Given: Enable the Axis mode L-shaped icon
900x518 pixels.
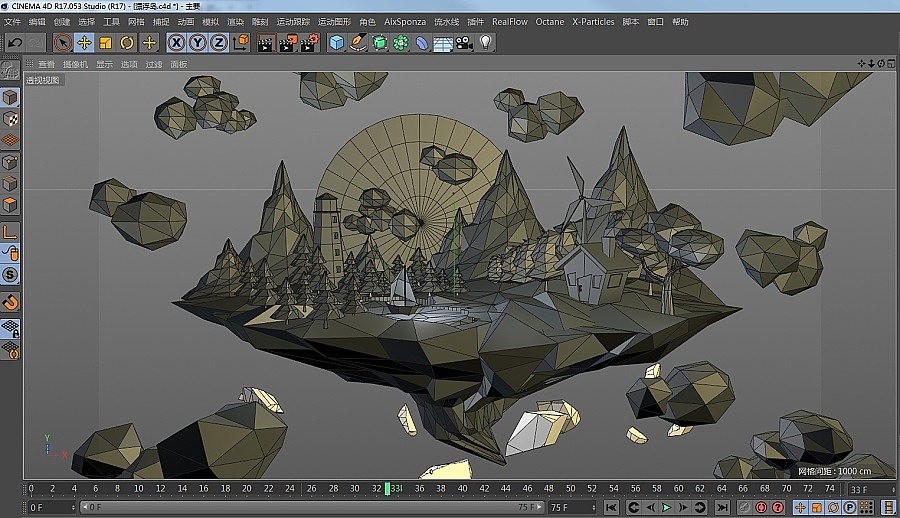Looking at the screenshot, I should coord(10,231).
